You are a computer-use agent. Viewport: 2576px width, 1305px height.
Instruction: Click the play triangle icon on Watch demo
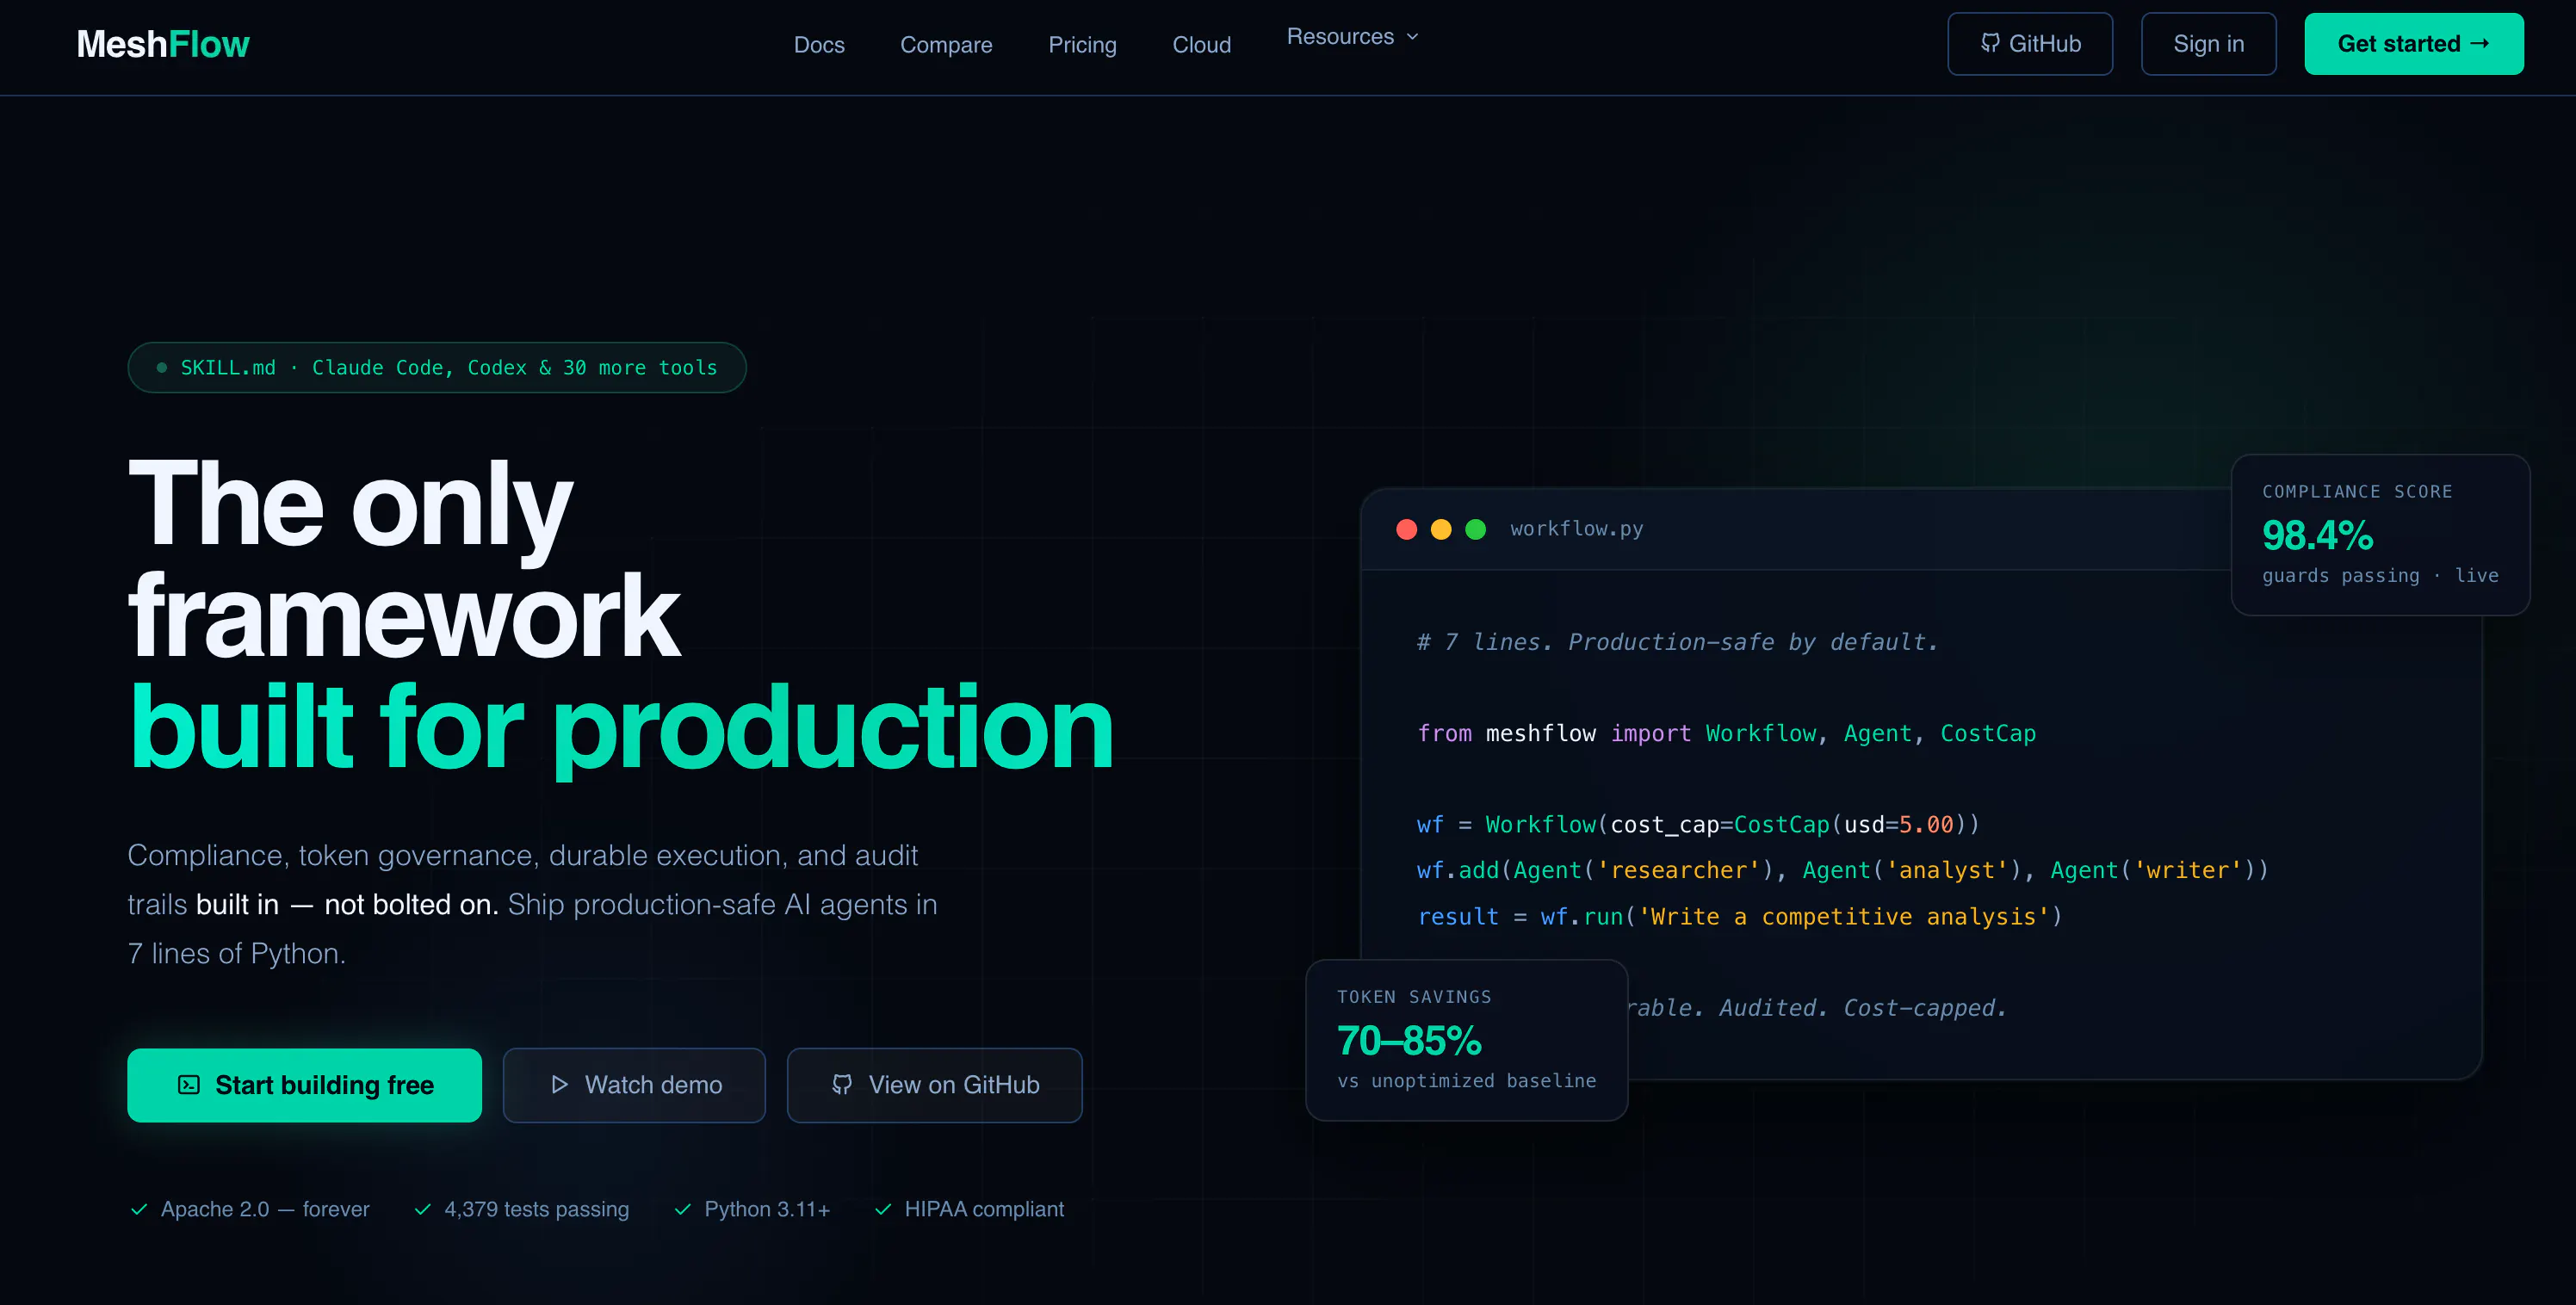[560, 1085]
